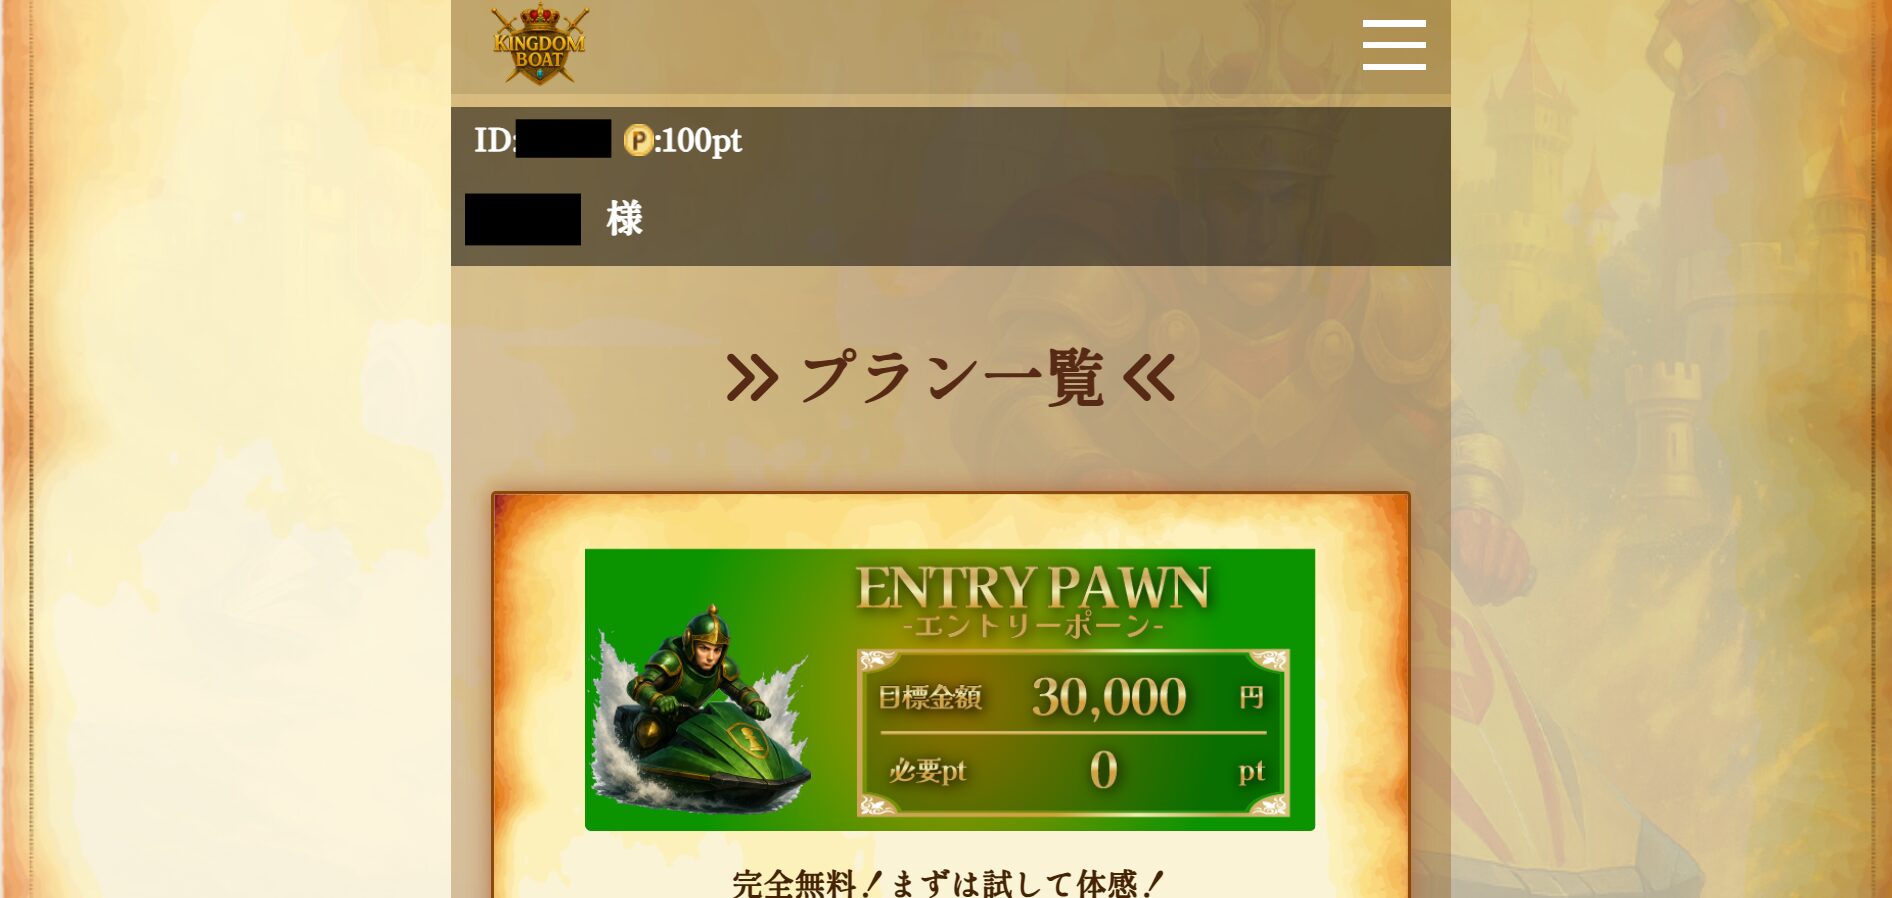Click the ID: label in user bar
Screen dimensions: 1892x898
(495, 140)
